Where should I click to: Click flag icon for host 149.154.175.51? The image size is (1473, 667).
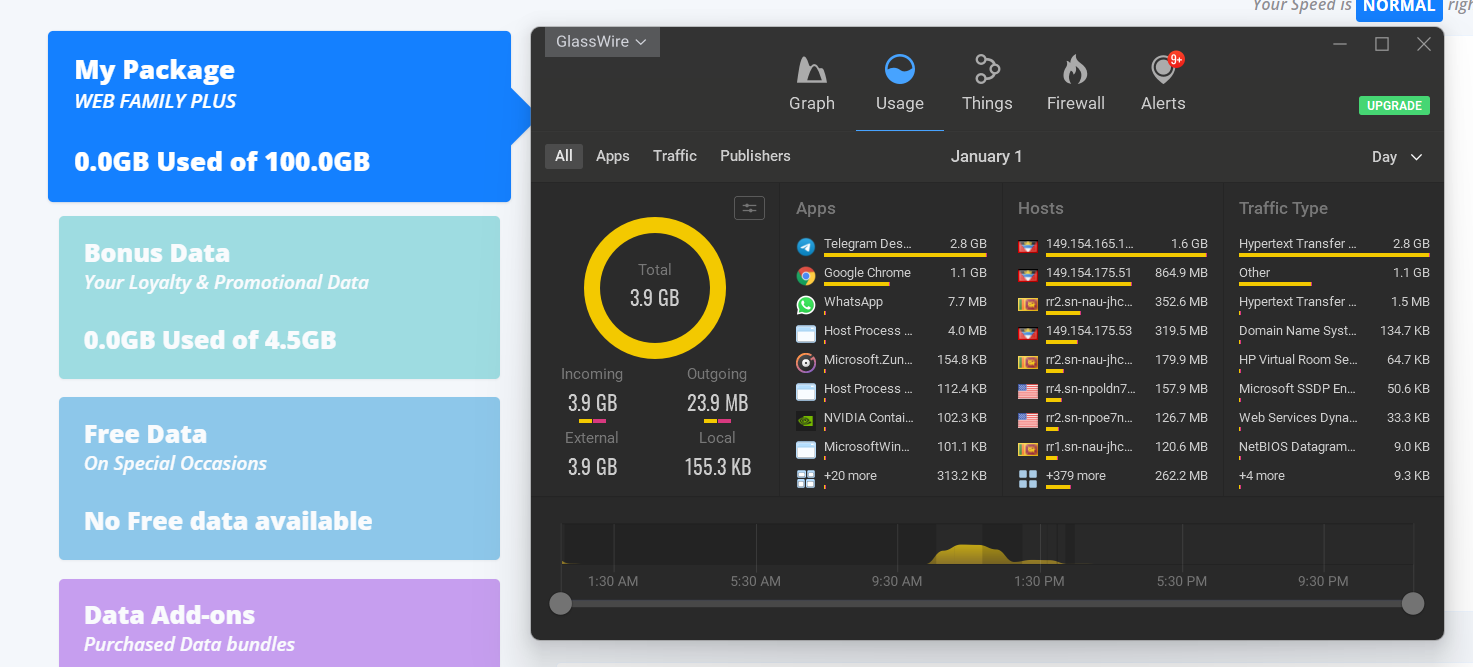pos(1028,275)
